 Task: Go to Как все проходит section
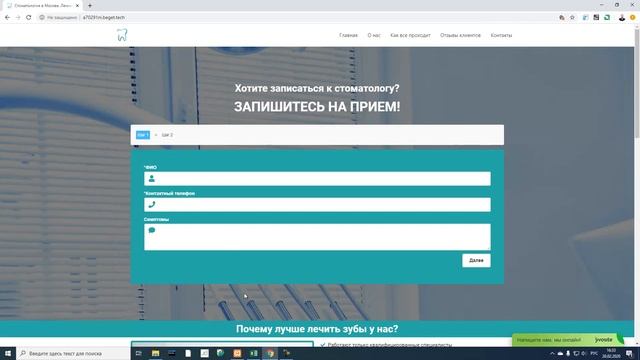[x=410, y=36]
